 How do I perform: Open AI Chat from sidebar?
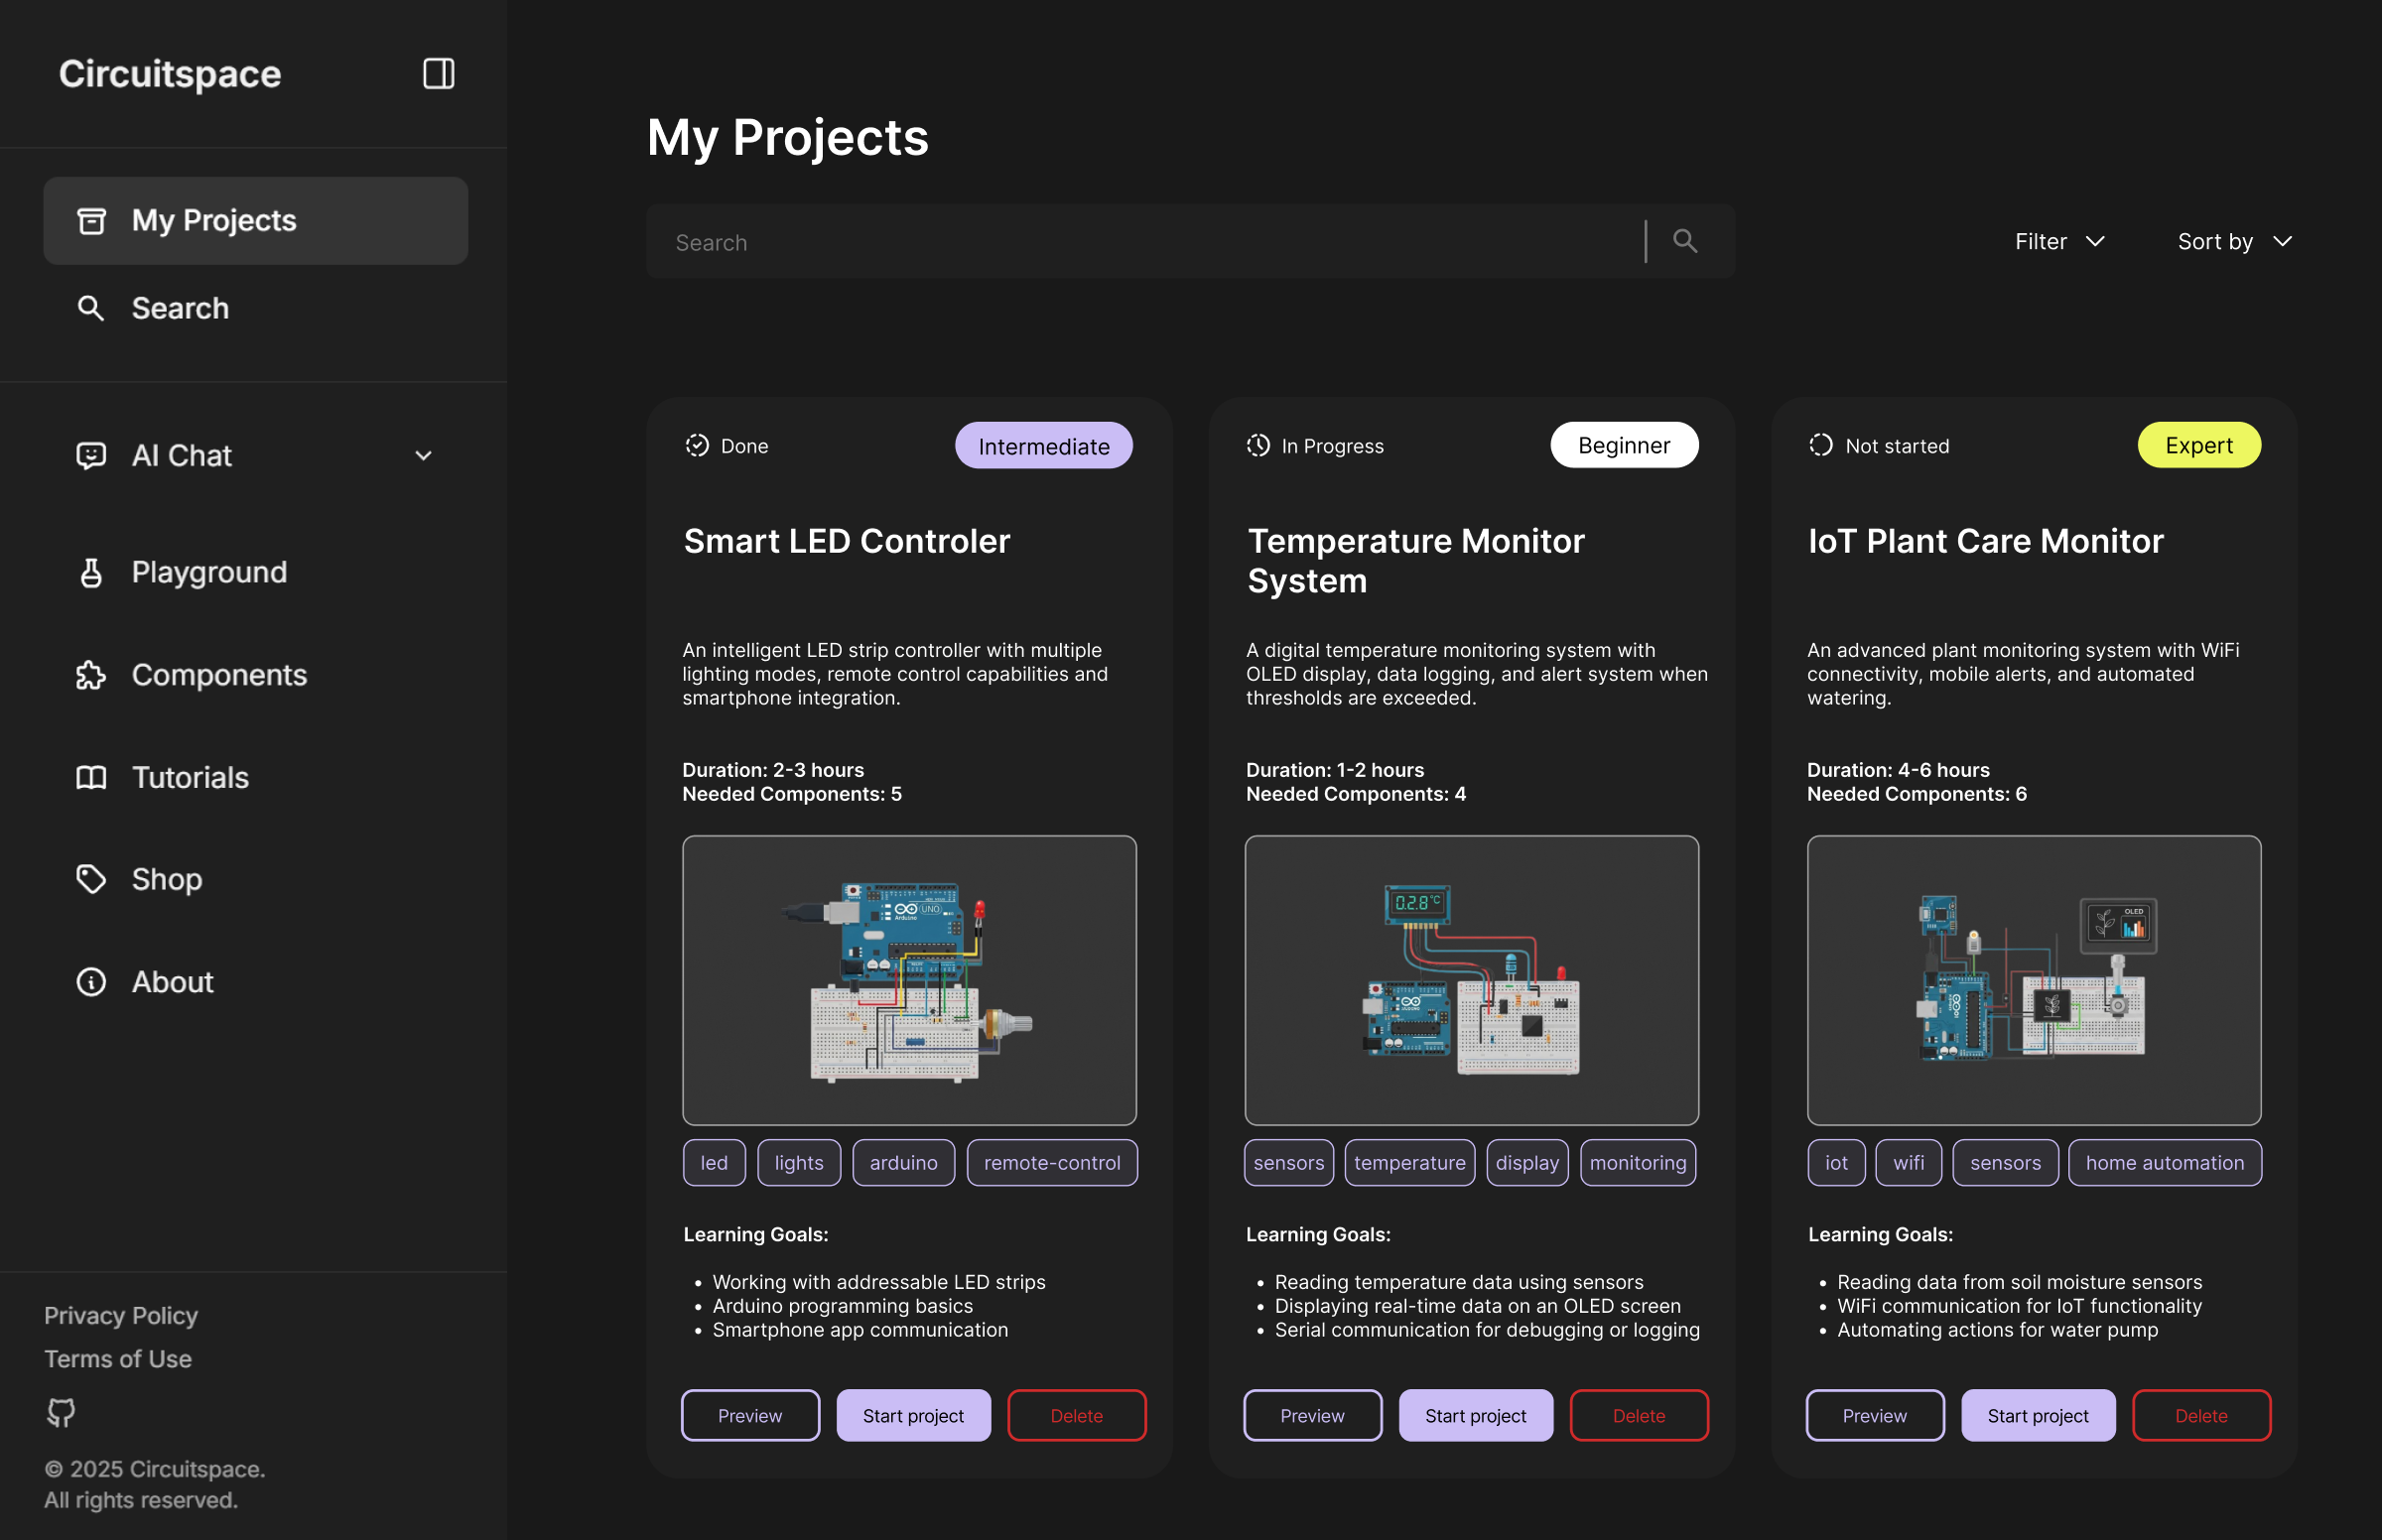tap(182, 455)
